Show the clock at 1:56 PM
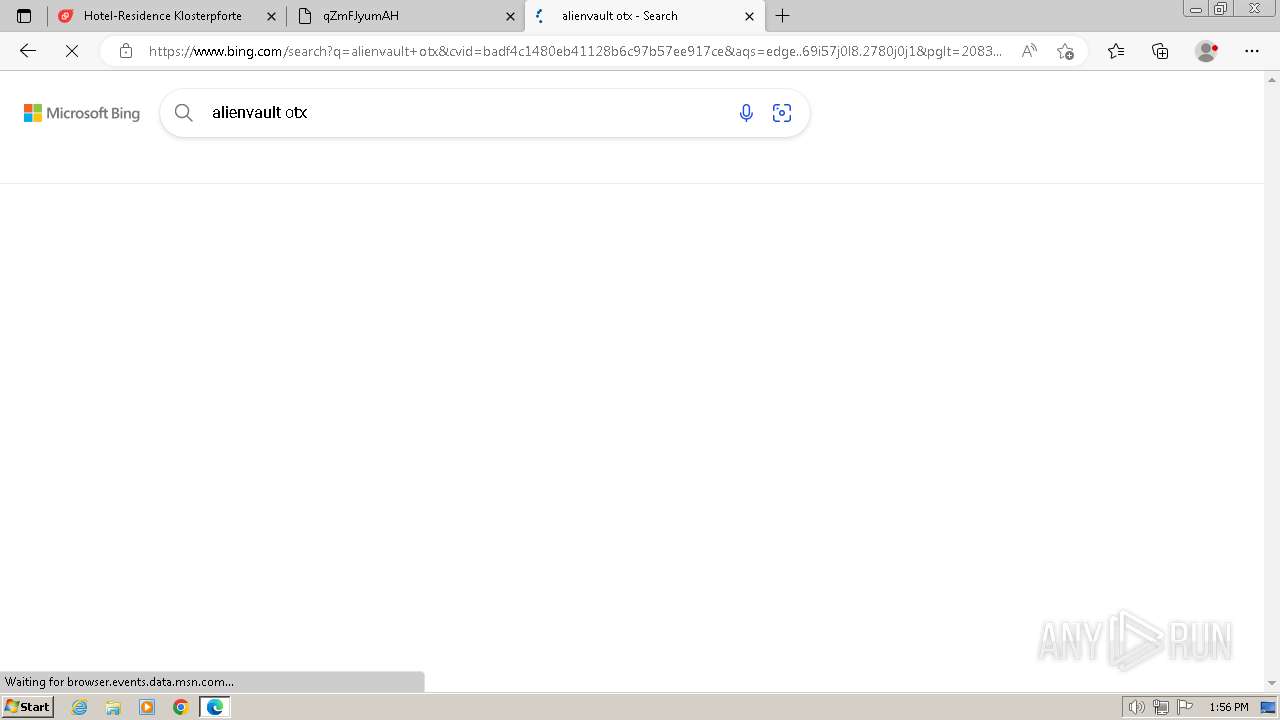The width and height of the screenshot is (1280, 720). 1229,707
